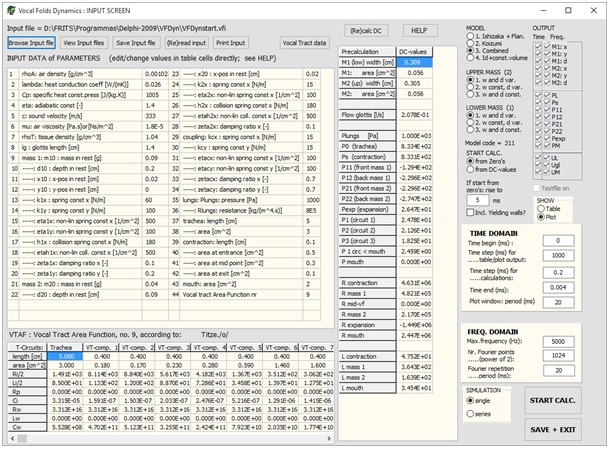Click Max. frequency (Hz) field
This screenshot has height=451, width=610.
click(x=558, y=342)
